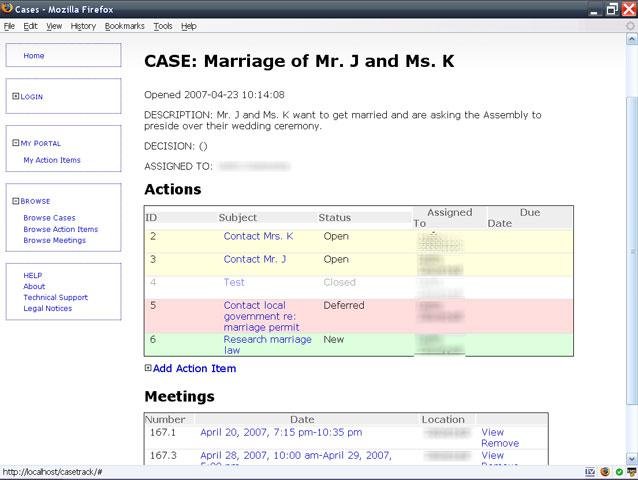638x480 pixels.
Task: Click the Firefox throbber activity icon
Action: (x=630, y=26)
